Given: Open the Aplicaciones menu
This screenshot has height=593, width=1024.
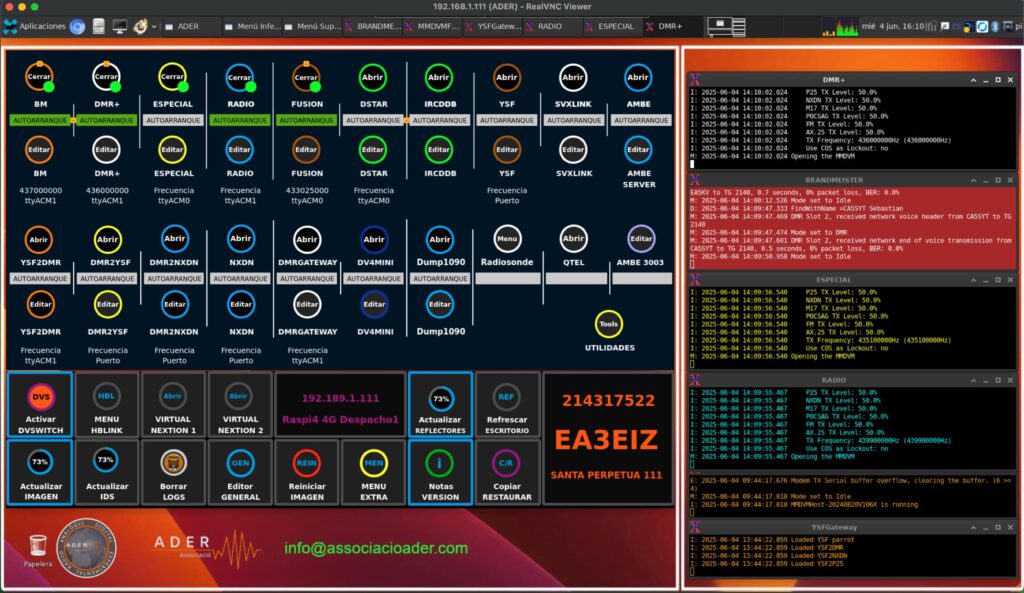Looking at the screenshot, I should point(35,26).
